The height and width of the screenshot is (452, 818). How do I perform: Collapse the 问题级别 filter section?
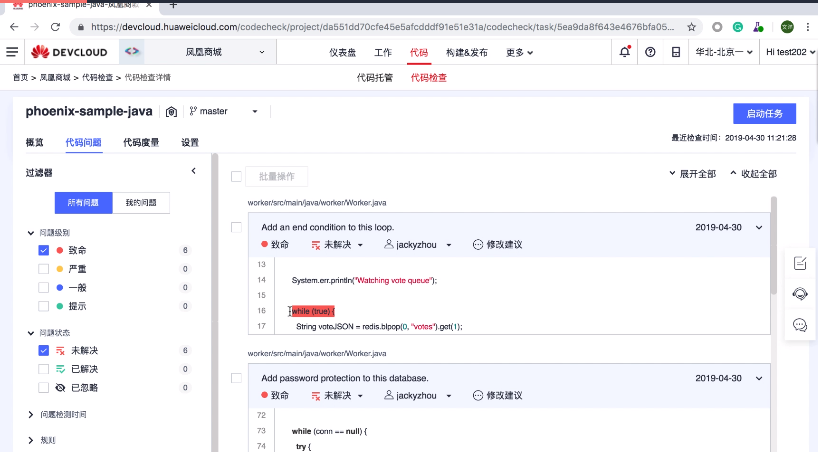31,233
